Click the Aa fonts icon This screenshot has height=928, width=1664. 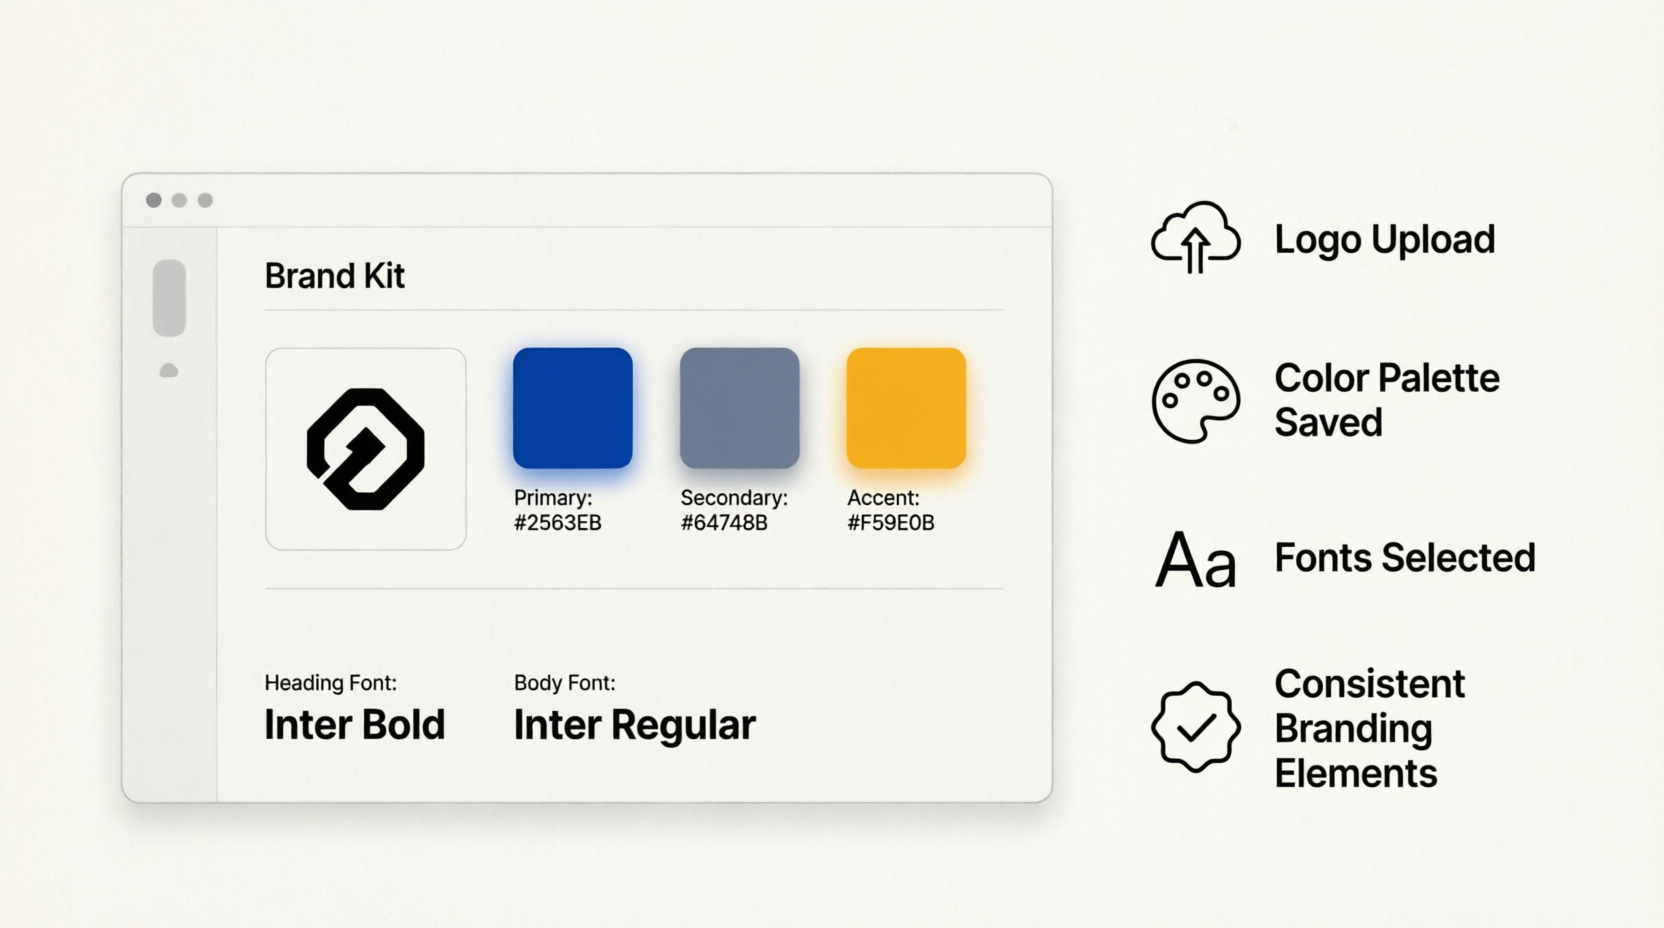pyautogui.click(x=1196, y=559)
